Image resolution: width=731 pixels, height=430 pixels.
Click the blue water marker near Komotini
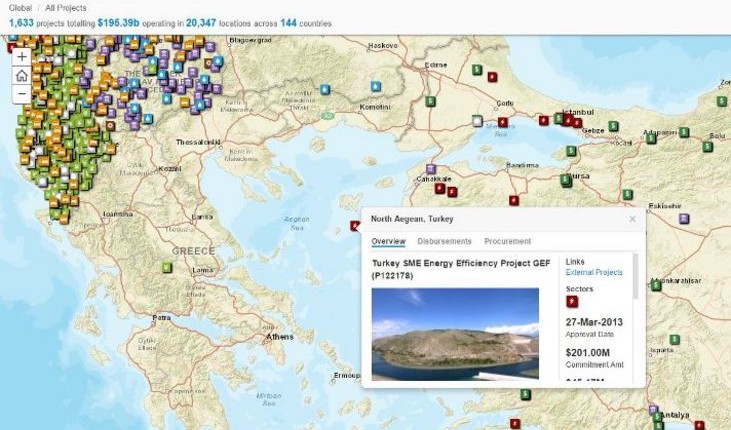point(376,87)
